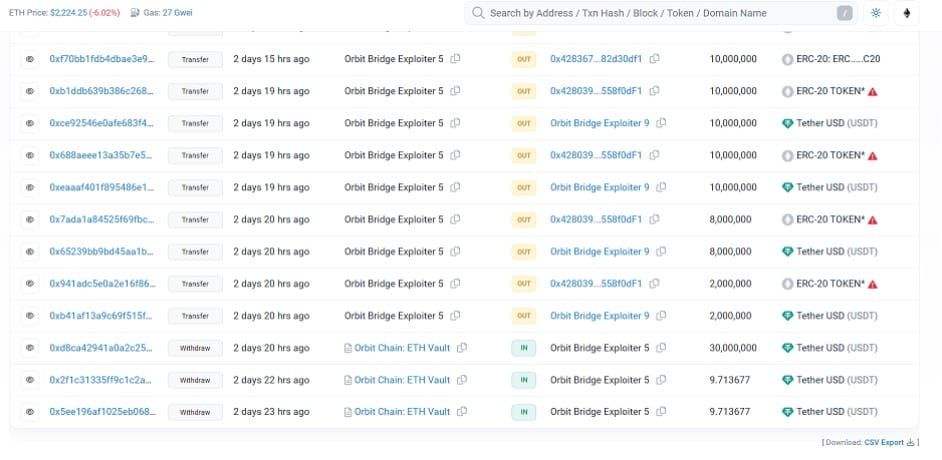Copy Orbit Bridge Exploiter 5 recipient in 0x5ee196af row

(x=661, y=411)
